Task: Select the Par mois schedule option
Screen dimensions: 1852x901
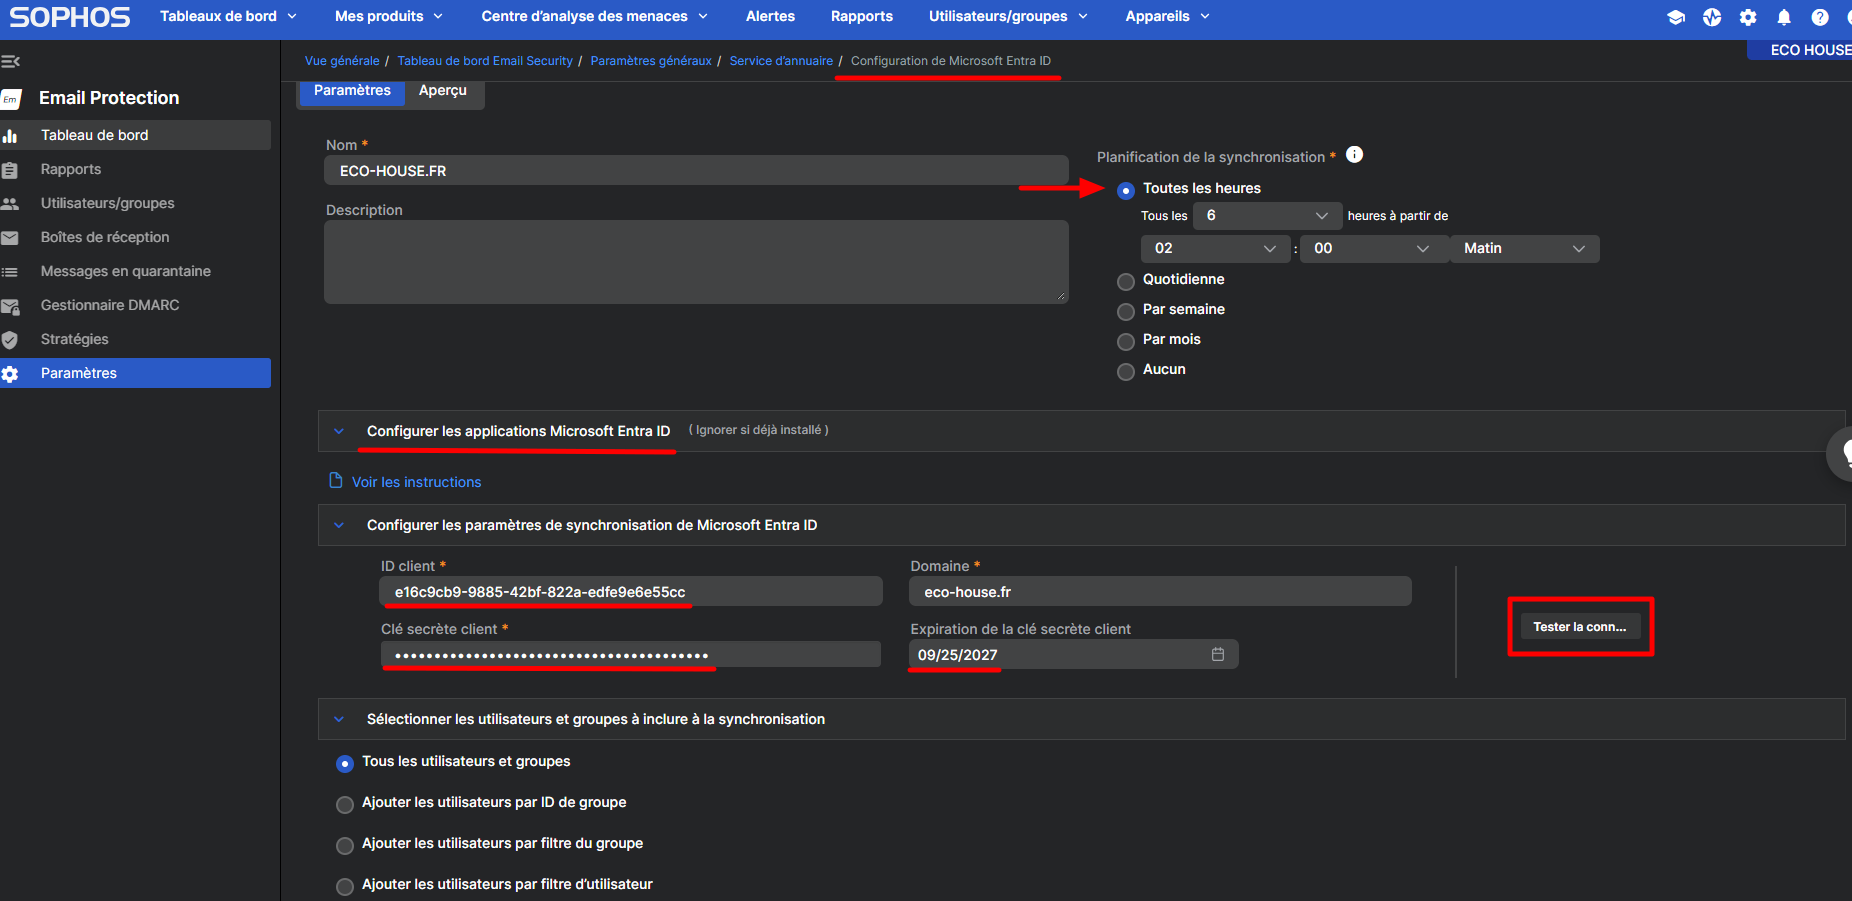Action: (1126, 341)
